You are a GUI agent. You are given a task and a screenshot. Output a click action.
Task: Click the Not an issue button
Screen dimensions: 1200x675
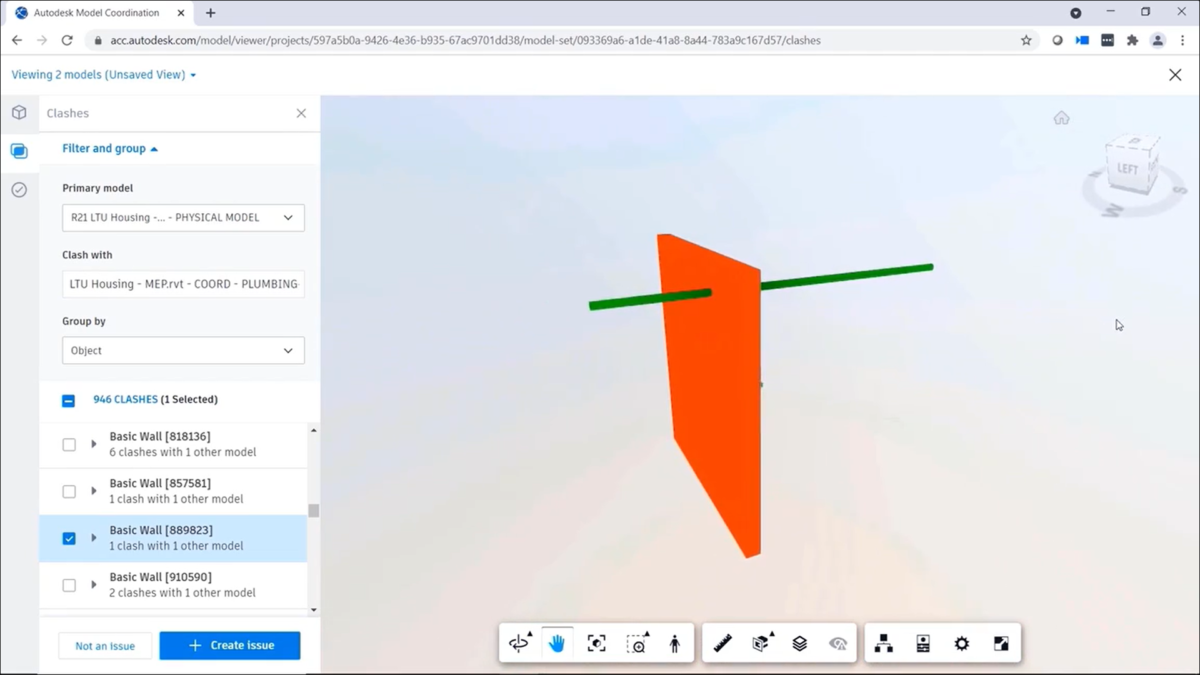(x=105, y=646)
